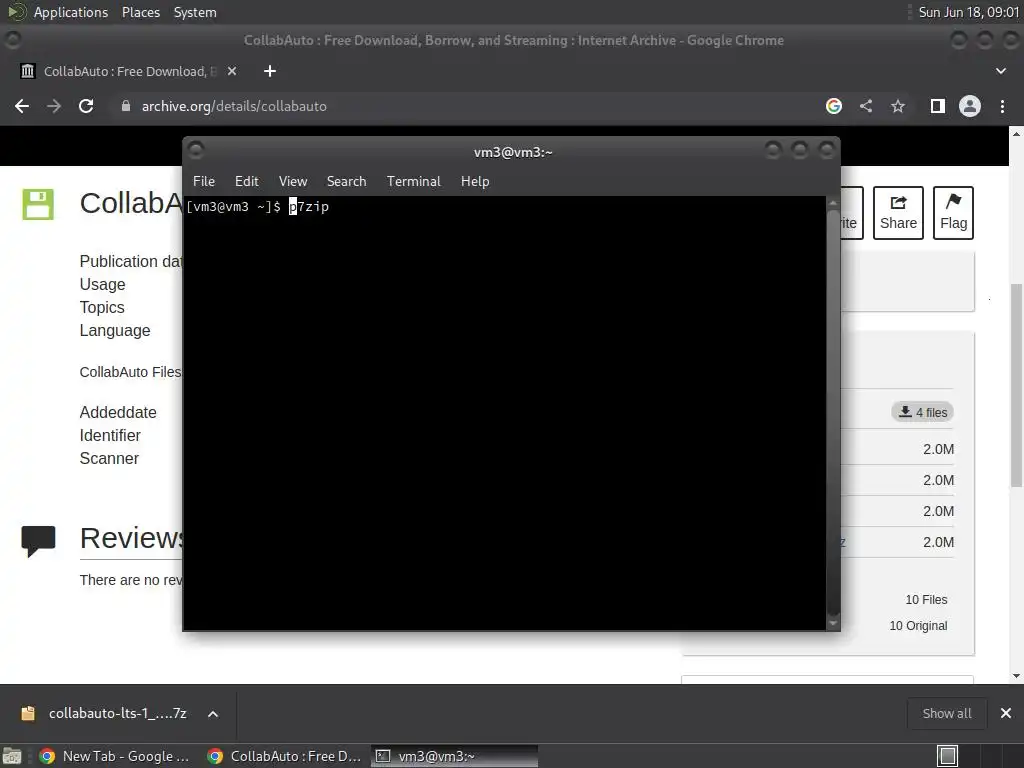This screenshot has height=768, width=1024.
Task: Open the Terminal menu
Action: pyautogui.click(x=413, y=182)
